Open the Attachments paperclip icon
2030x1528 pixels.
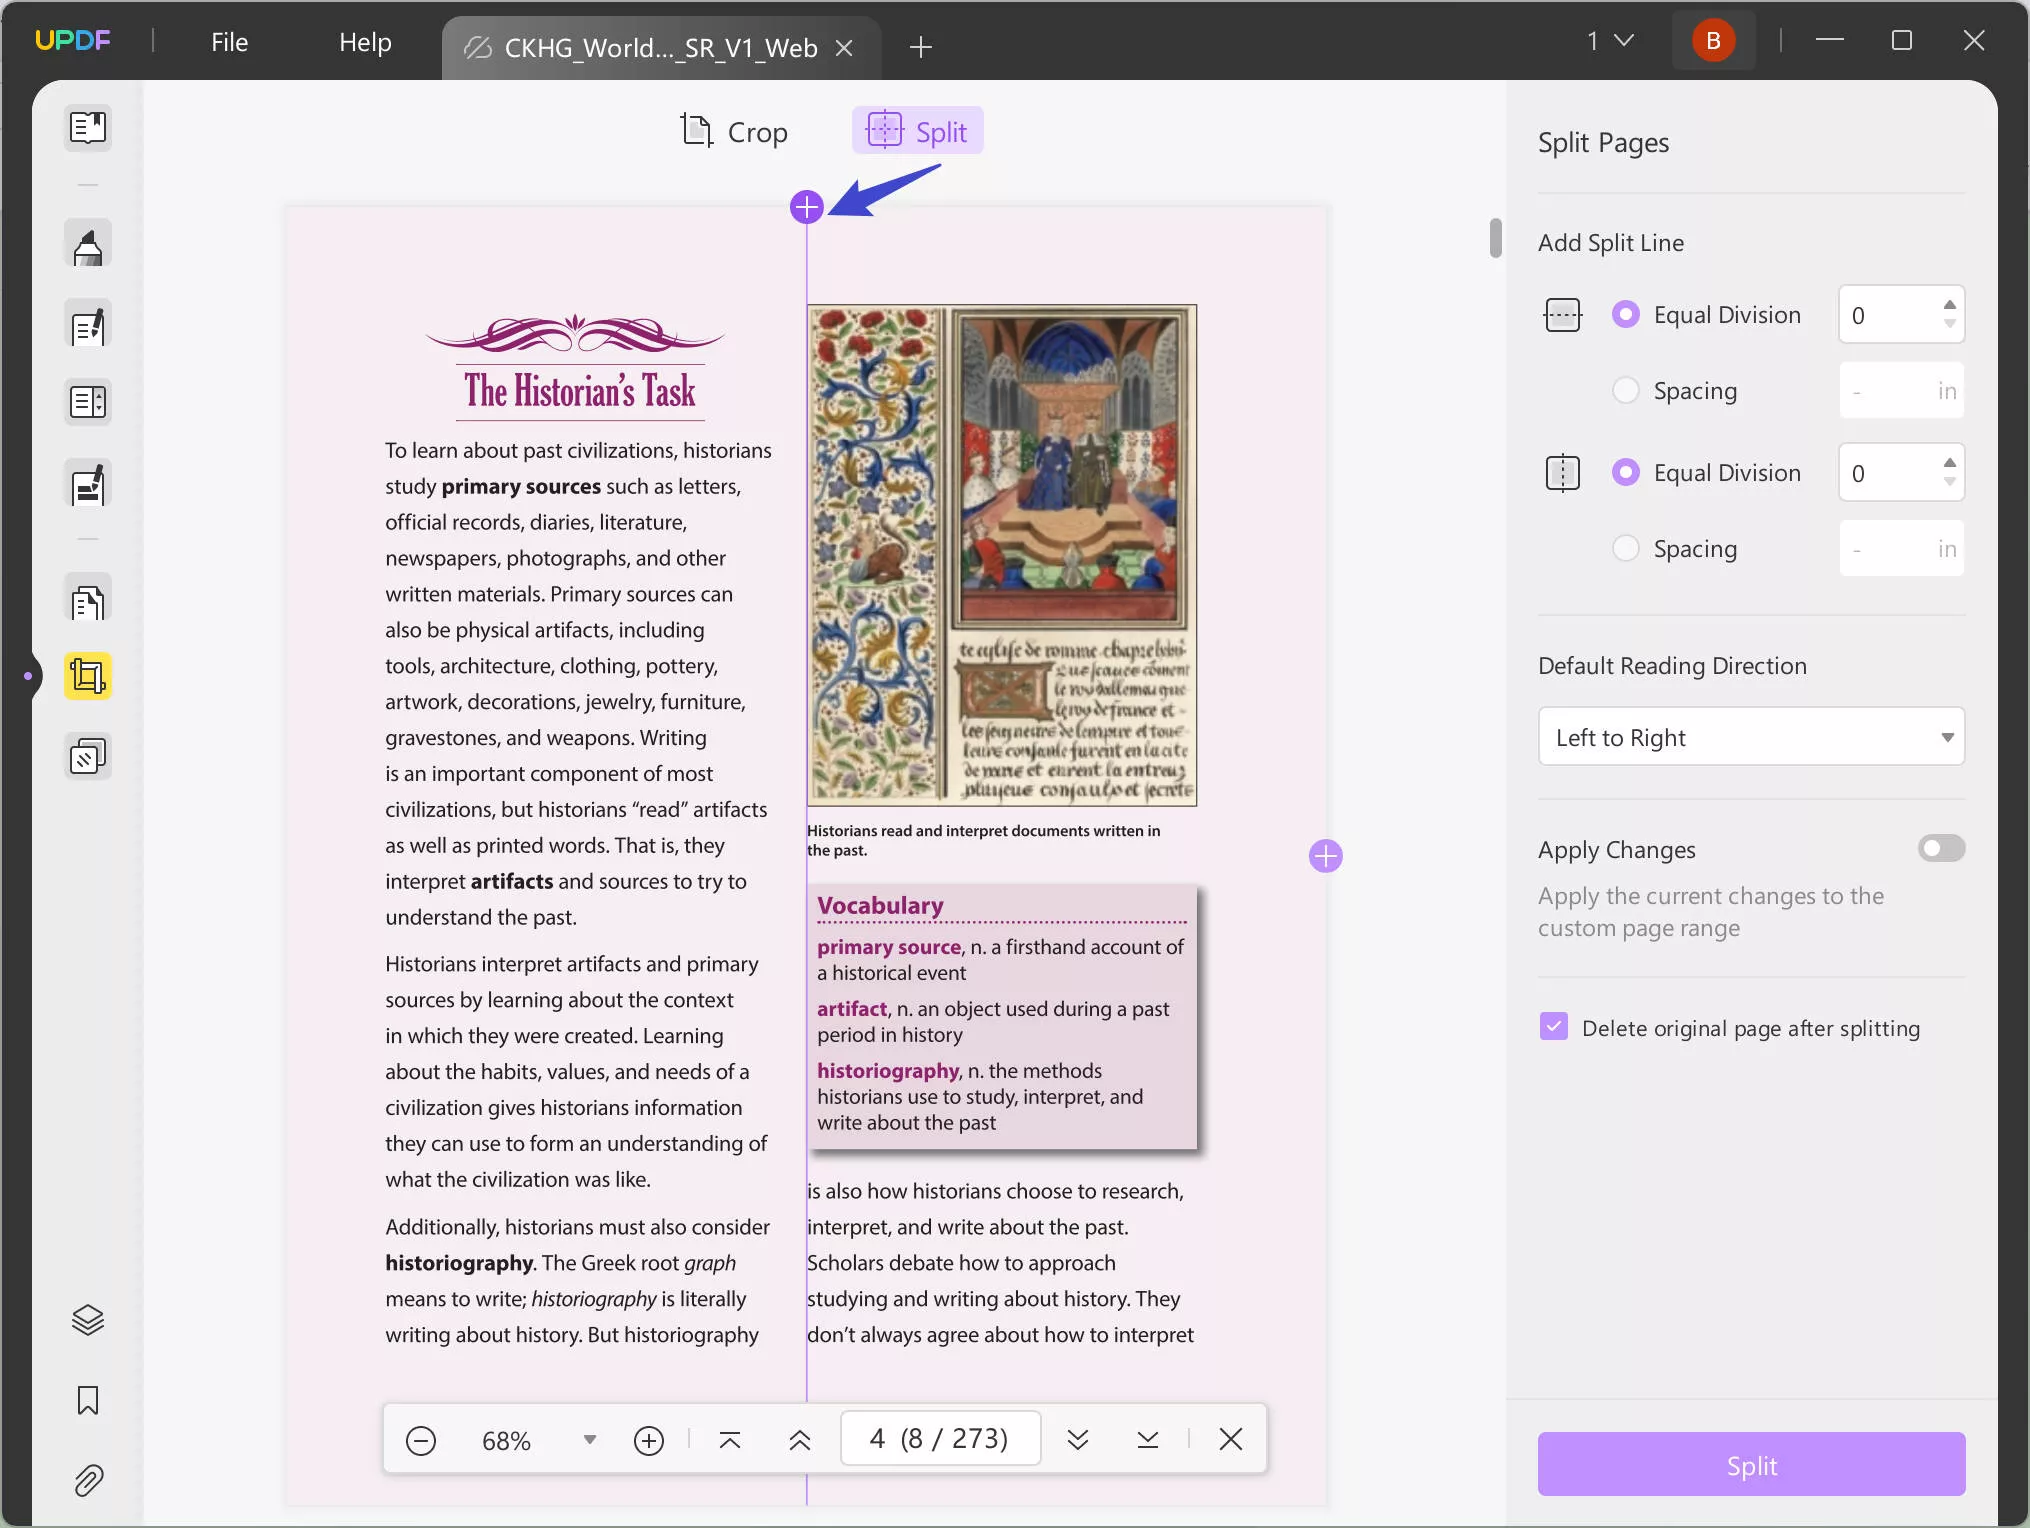coord(88,1480)
